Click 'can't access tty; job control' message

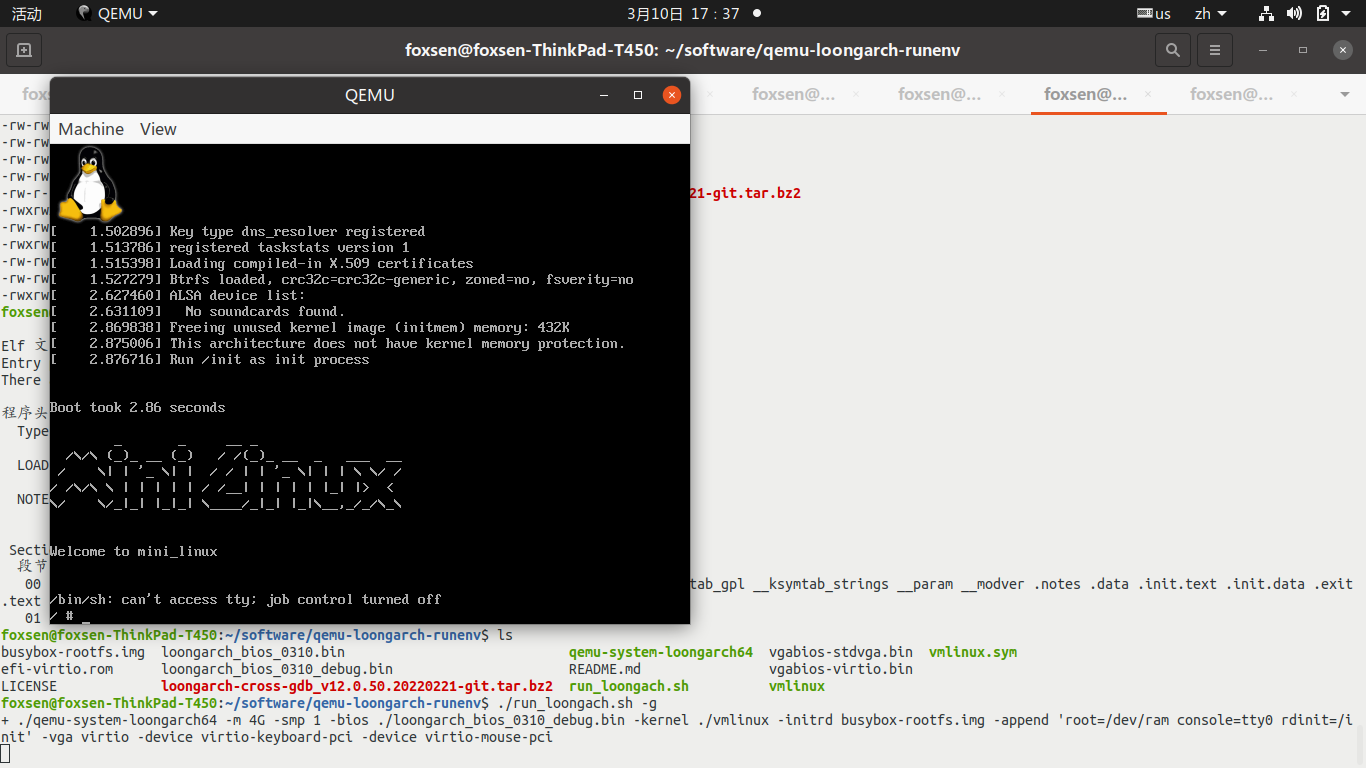click(245, 600)
